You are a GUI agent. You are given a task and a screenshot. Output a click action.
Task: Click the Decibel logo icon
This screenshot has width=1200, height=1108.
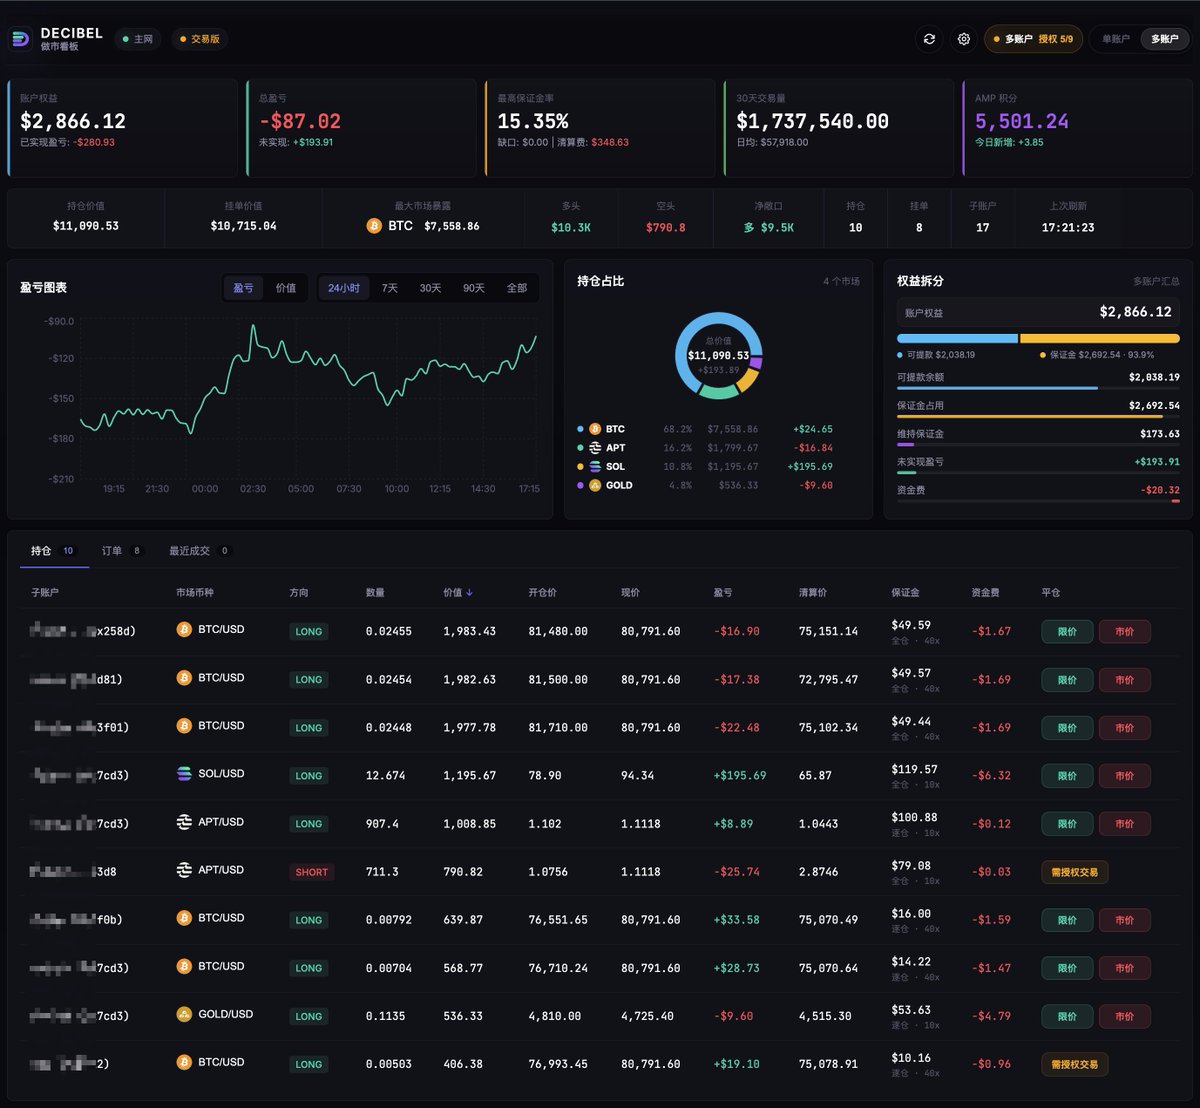[x=21, y=39]
